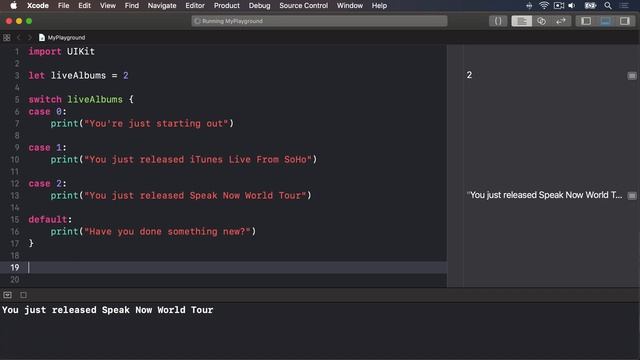
Task: Click the line 13 print statement
Action: click(x=181, y=195)
